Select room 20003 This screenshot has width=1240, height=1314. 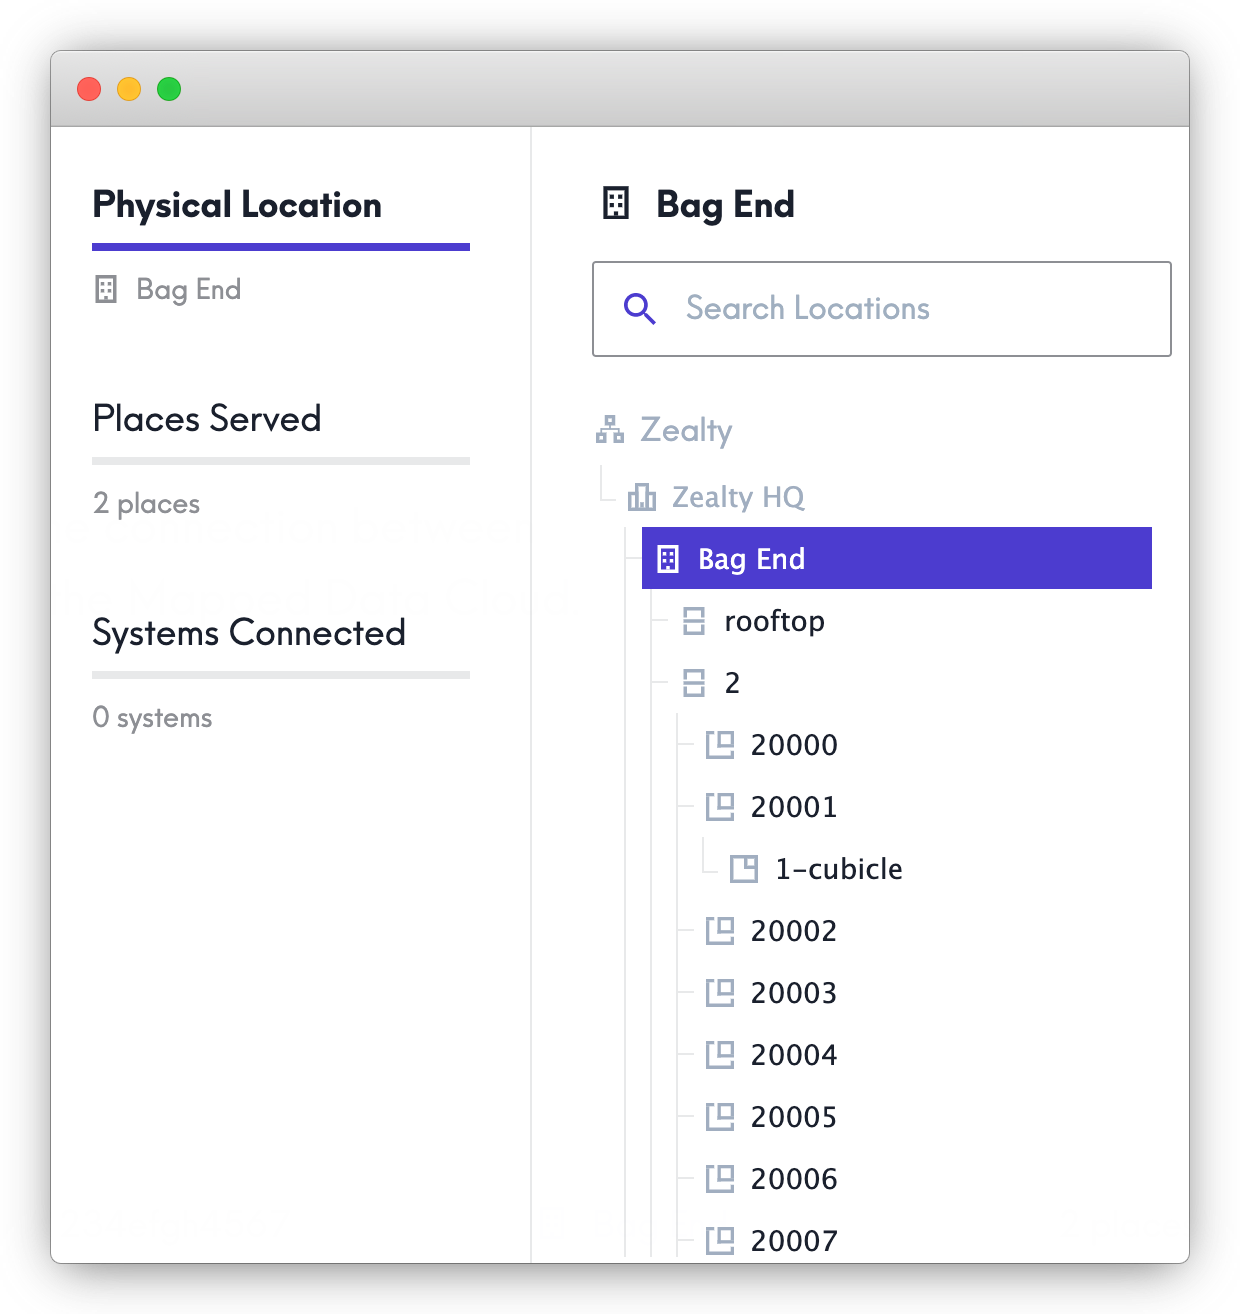pos(794,993)
